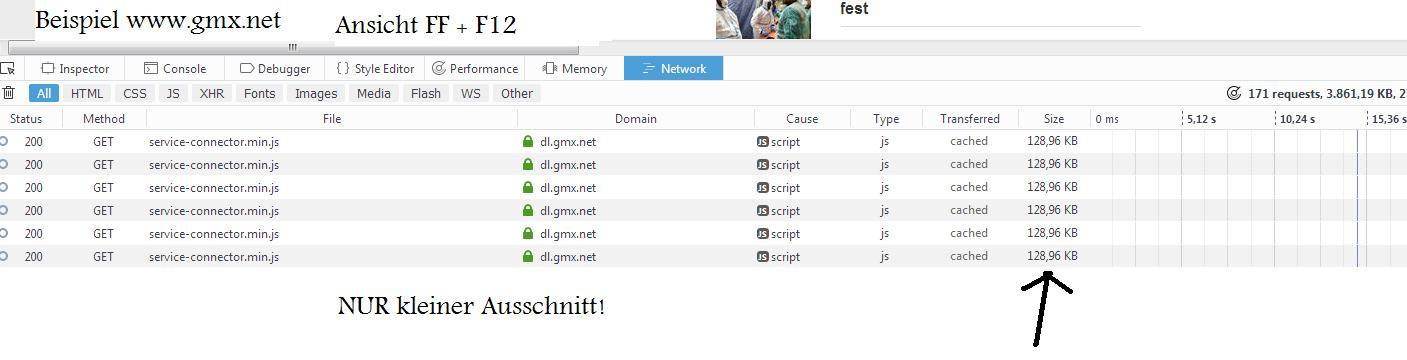Screen dimensions: 1407x360
Task: Sort by Size column header
Action: [x=1054, y=118]
